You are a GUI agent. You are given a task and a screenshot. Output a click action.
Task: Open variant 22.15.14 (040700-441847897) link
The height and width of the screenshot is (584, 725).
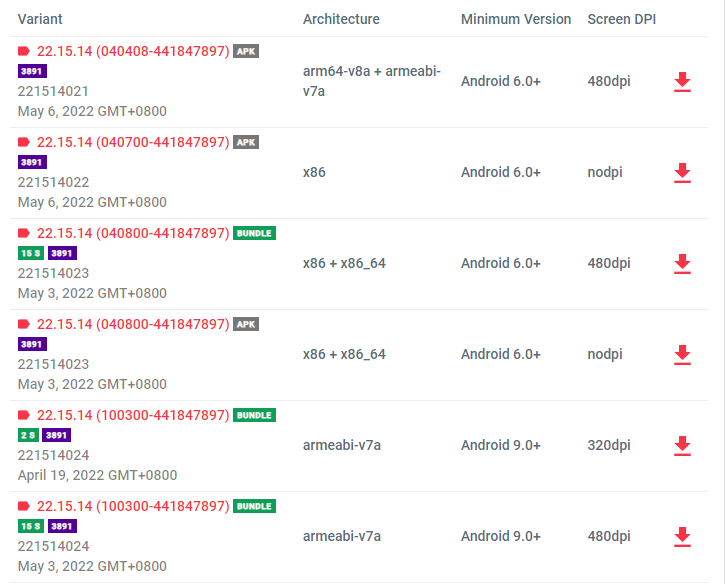point(133,142)
